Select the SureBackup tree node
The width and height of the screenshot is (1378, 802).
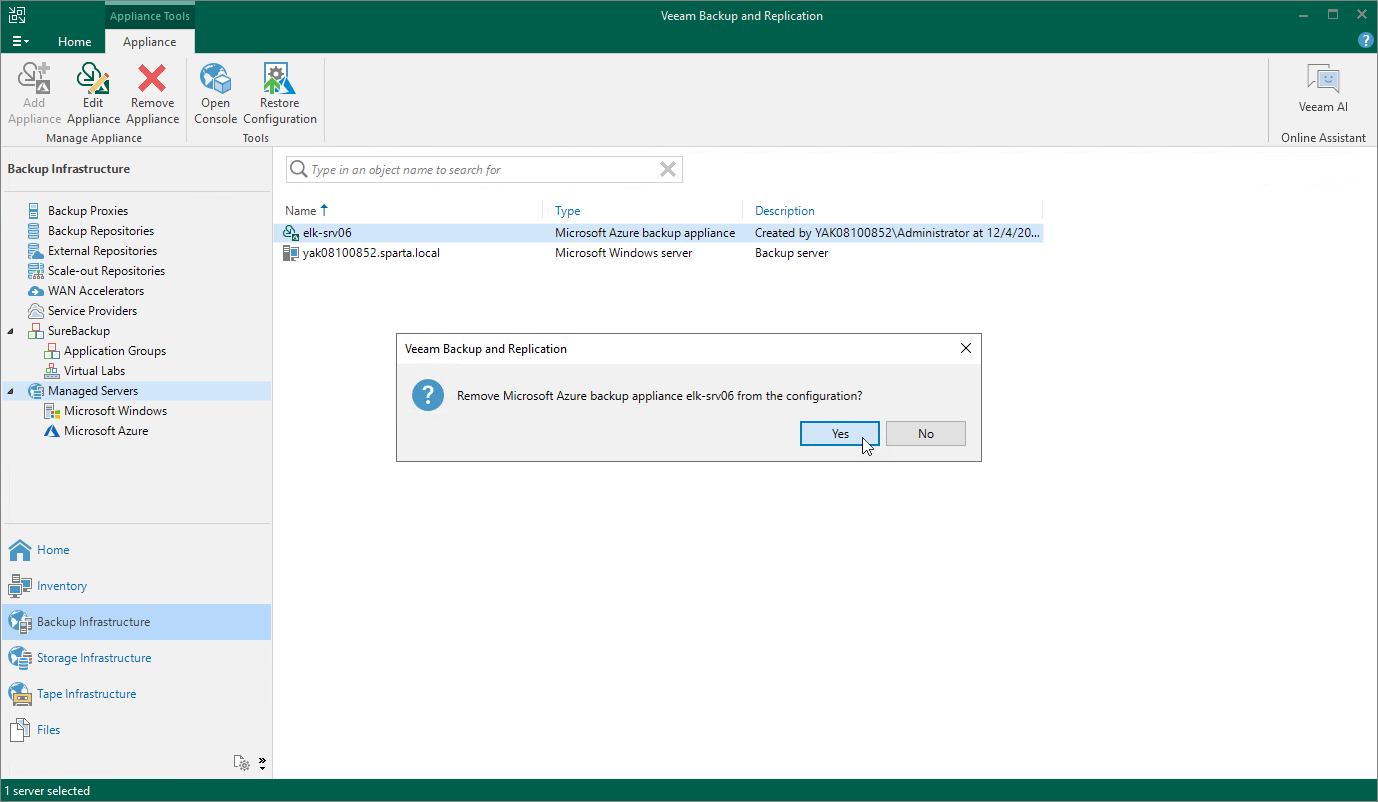click(79, 331)
